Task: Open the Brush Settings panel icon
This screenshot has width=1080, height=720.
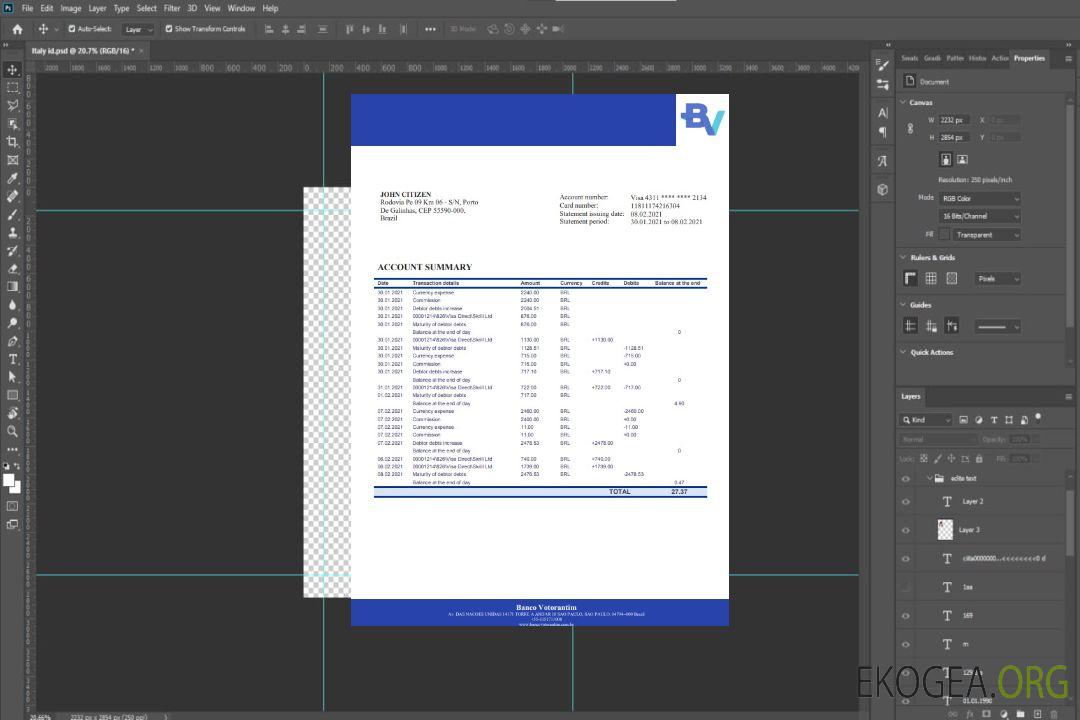Action: [x=882, y=65]
